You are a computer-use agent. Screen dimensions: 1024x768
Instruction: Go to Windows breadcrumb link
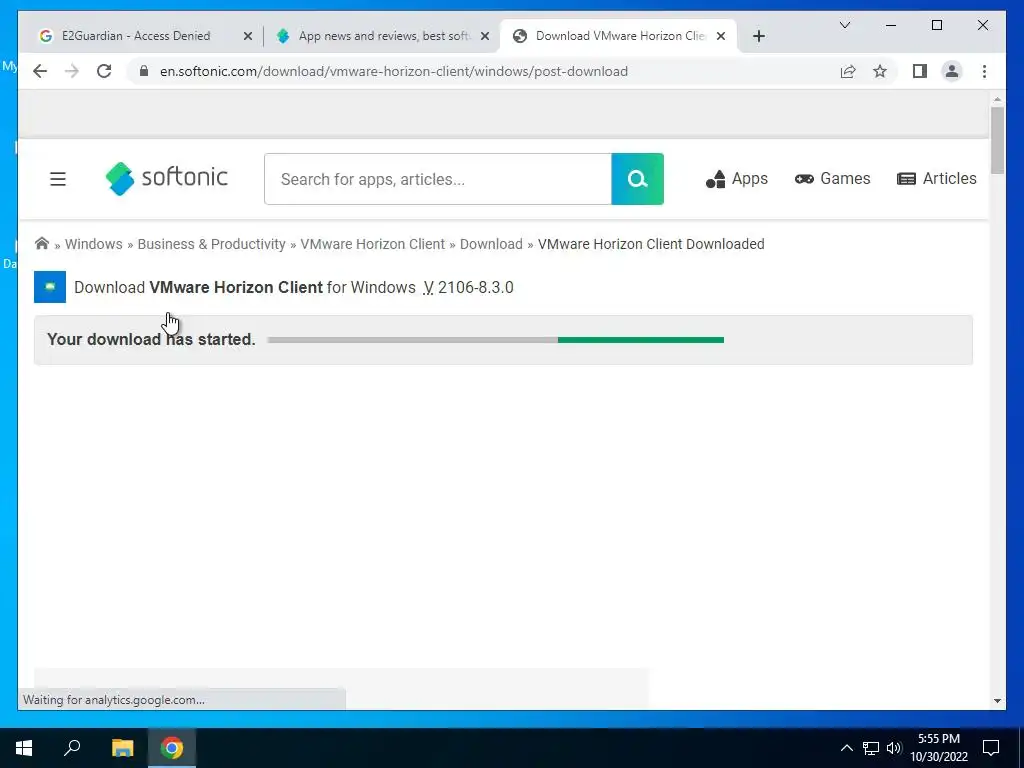(x=93, y=244)
